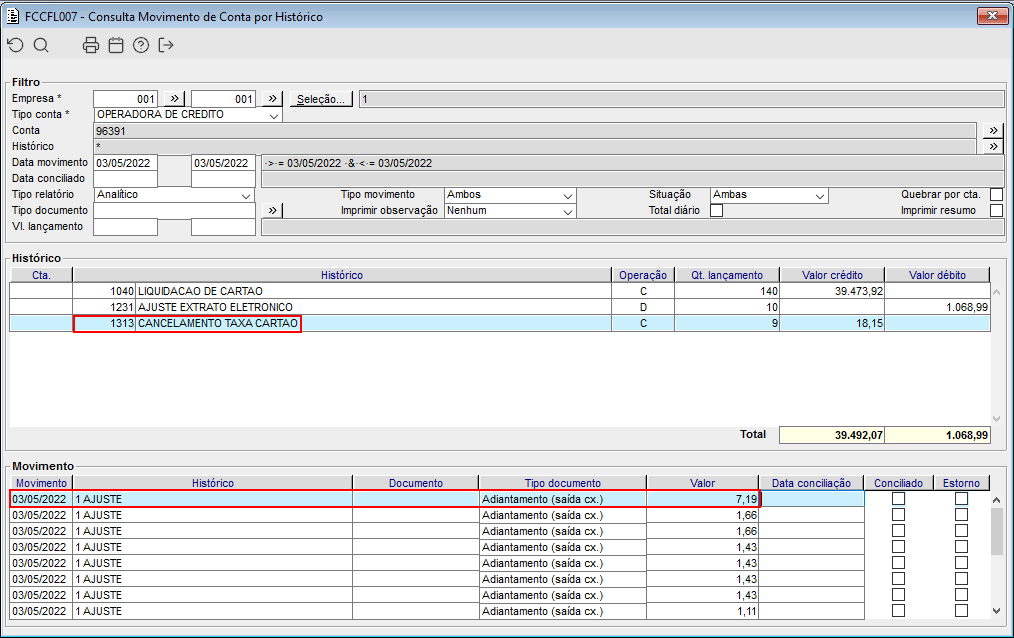Open the help question mark icon
The width and height of the screenshot is (1014, 638).
pos(140,45)
